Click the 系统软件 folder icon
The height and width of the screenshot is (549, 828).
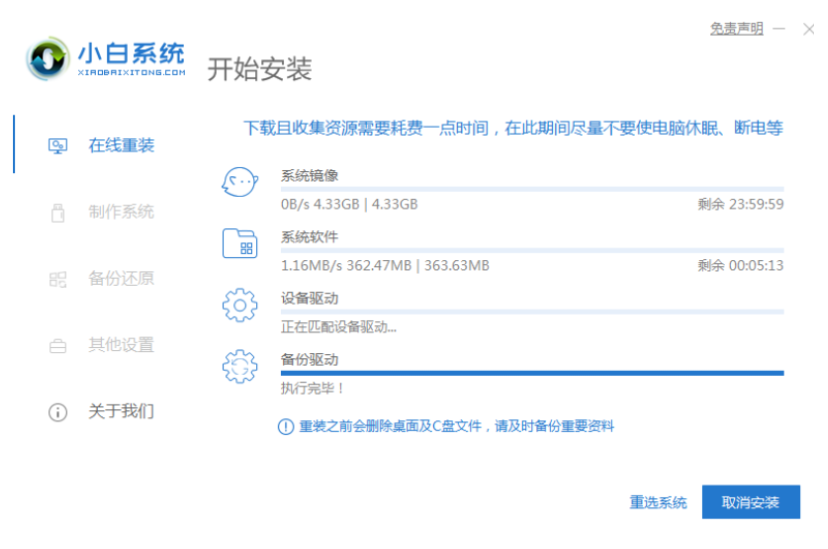(240, 243)
